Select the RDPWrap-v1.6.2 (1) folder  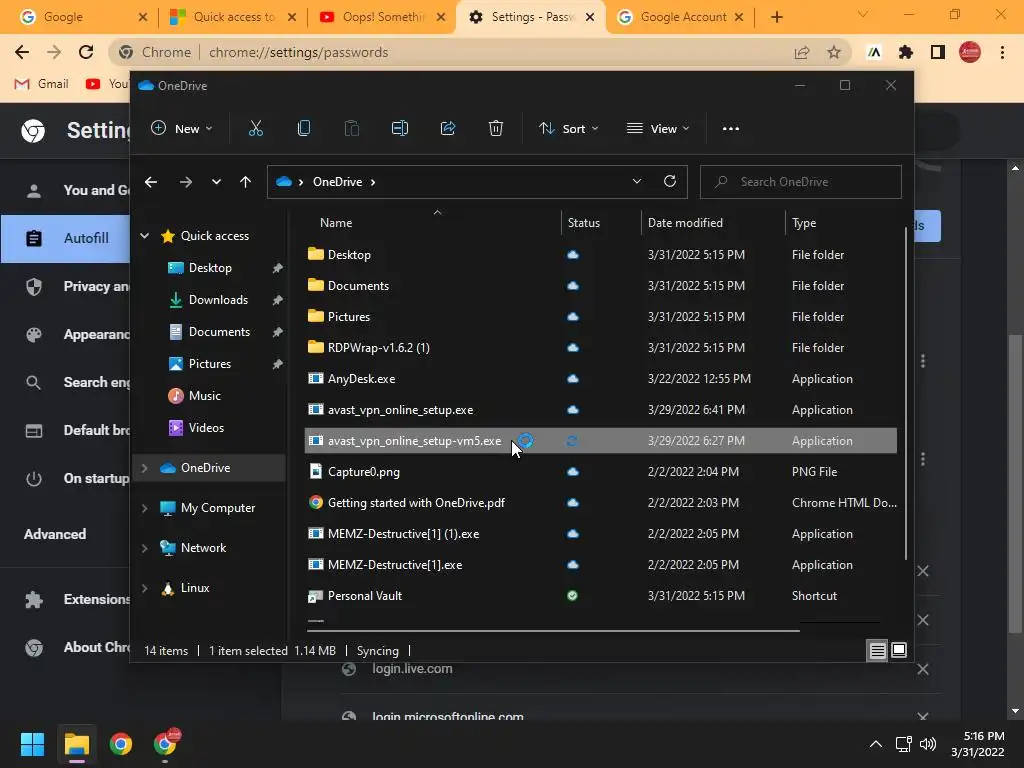(x=600, y=347)
